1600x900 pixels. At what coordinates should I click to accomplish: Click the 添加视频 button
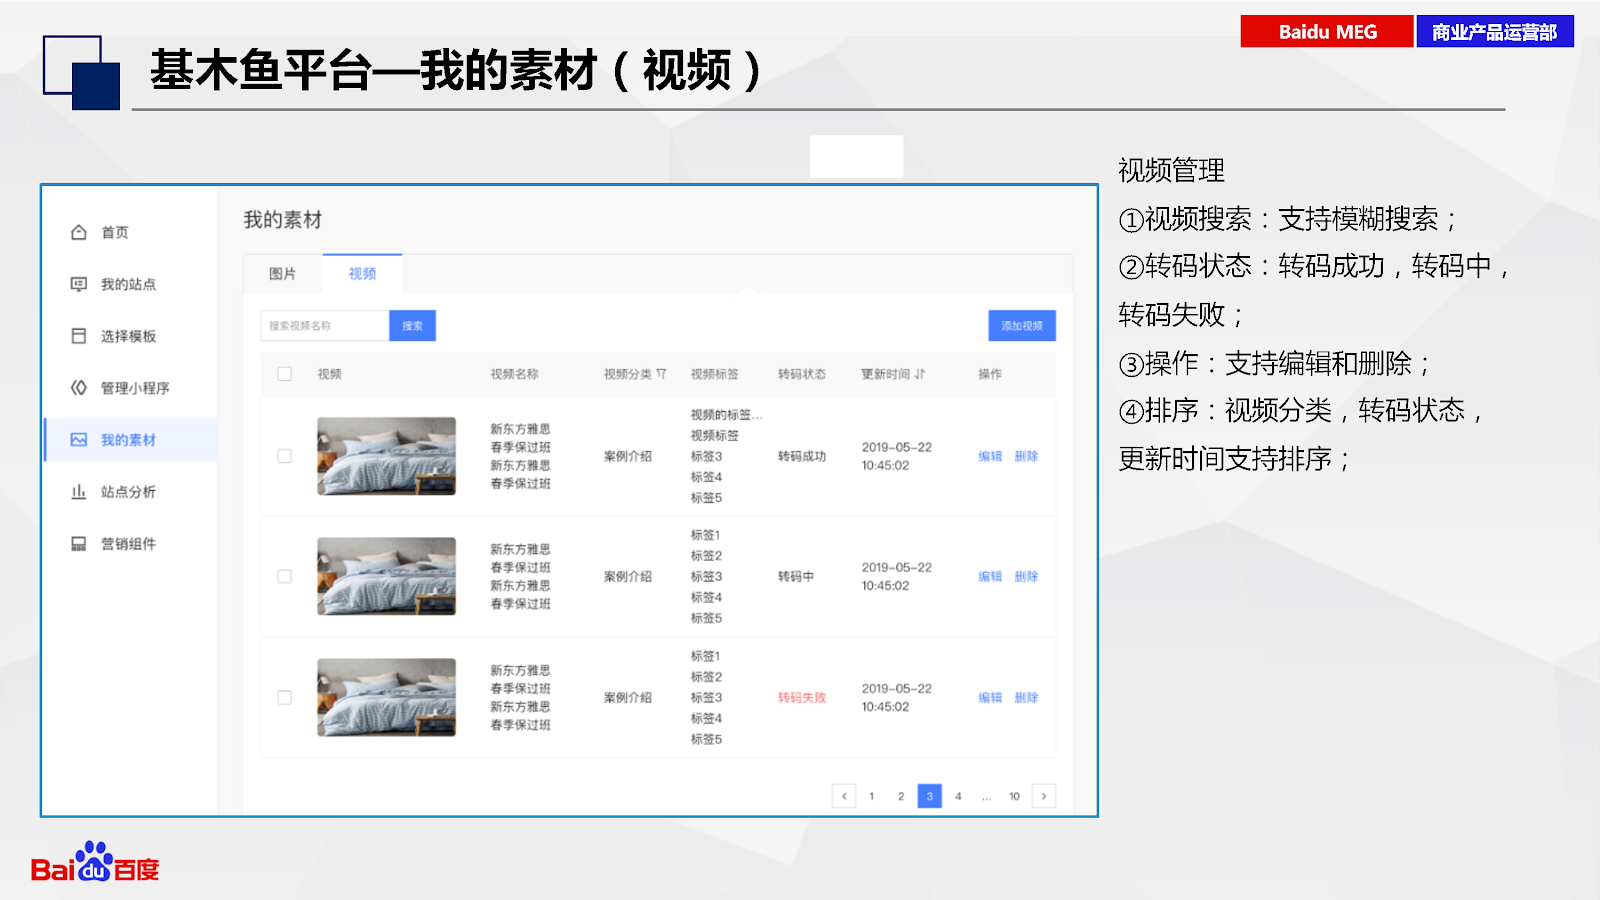coord(1022,326)
